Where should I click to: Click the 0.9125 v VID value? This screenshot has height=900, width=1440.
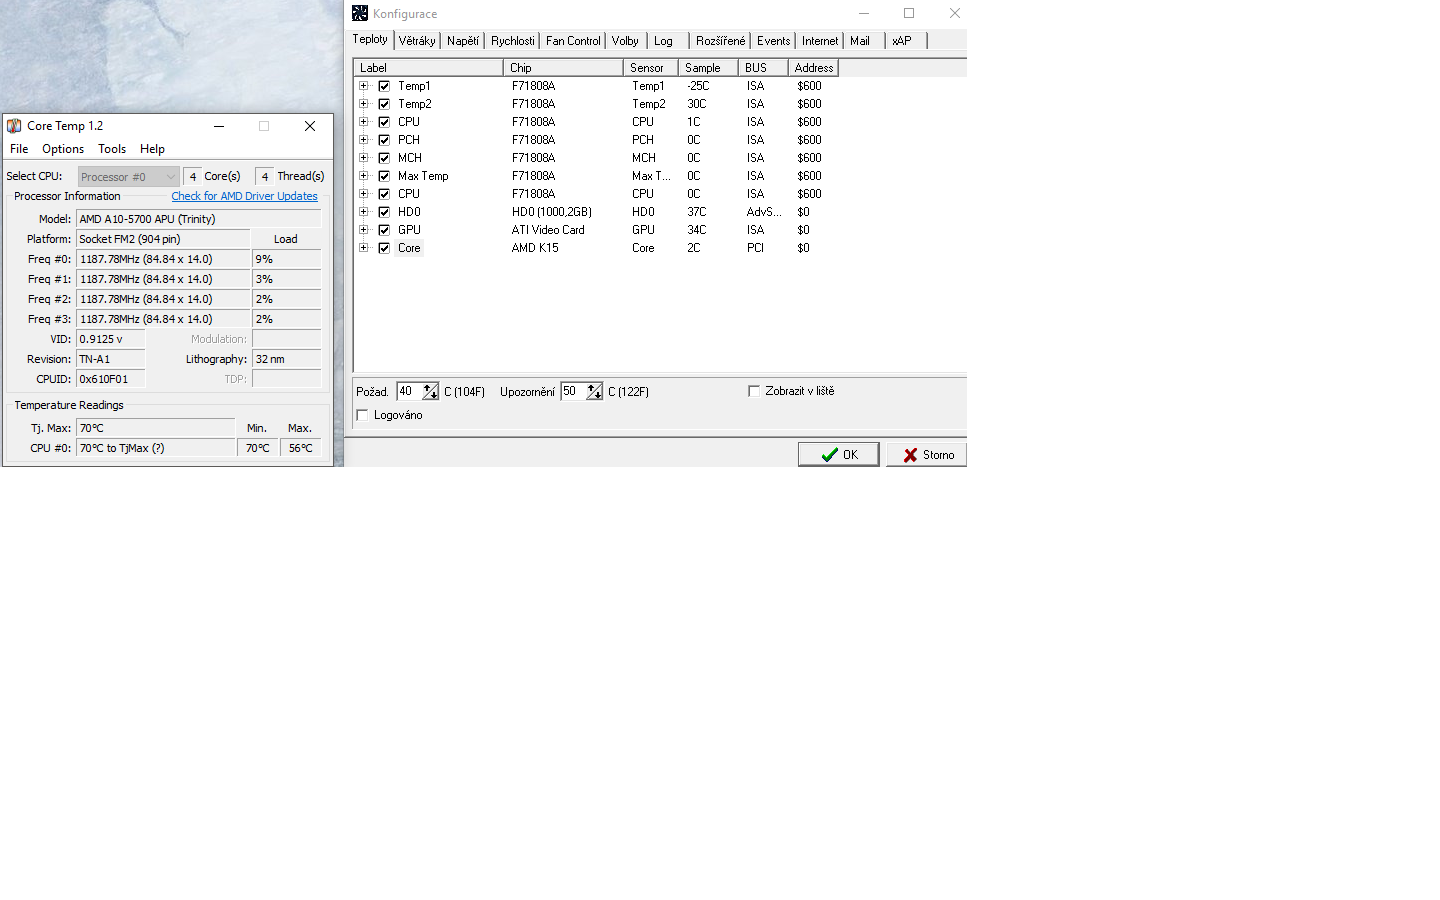tap(111, 339)
